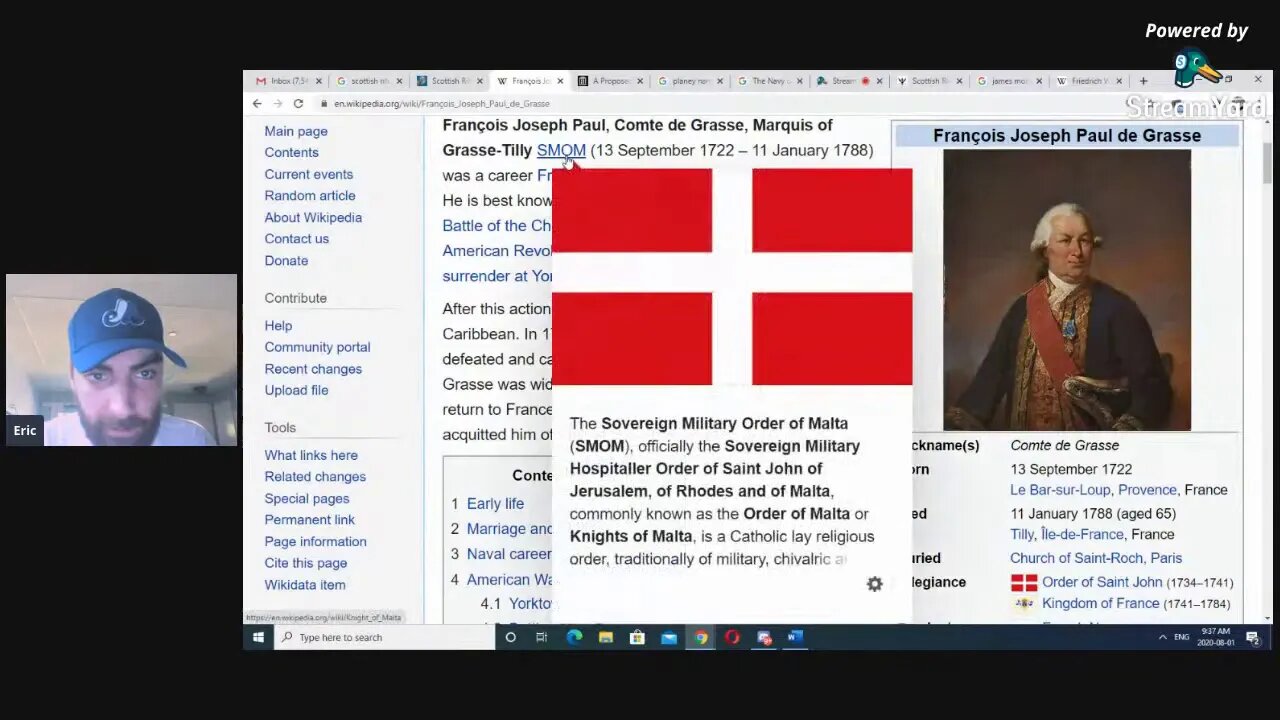The height and width of the screenshot is (720, 1280).
Task: Click the ENG language indicator
Action: pos(1181,637)
